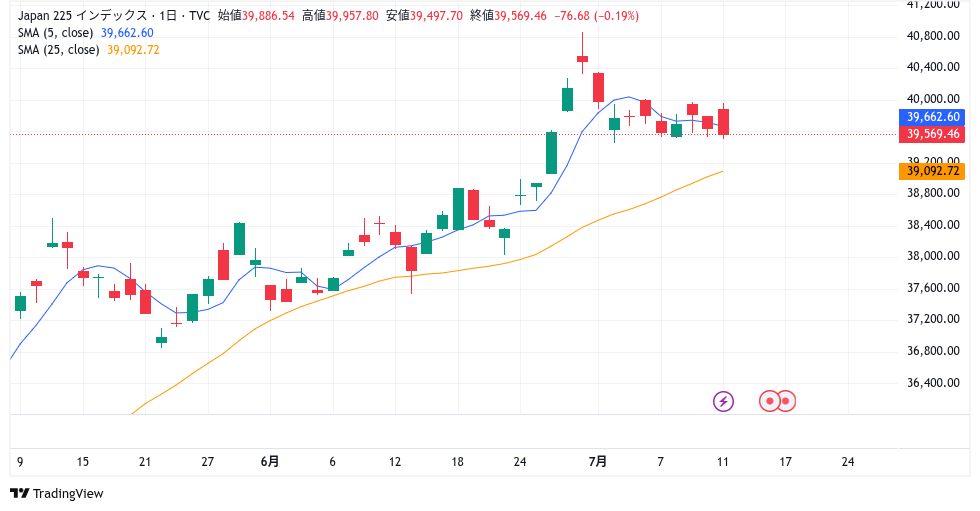Click the 始値 39,886.54 open value
The height and width of the screenshot is (511, 980).
click(x=256, y=16)
